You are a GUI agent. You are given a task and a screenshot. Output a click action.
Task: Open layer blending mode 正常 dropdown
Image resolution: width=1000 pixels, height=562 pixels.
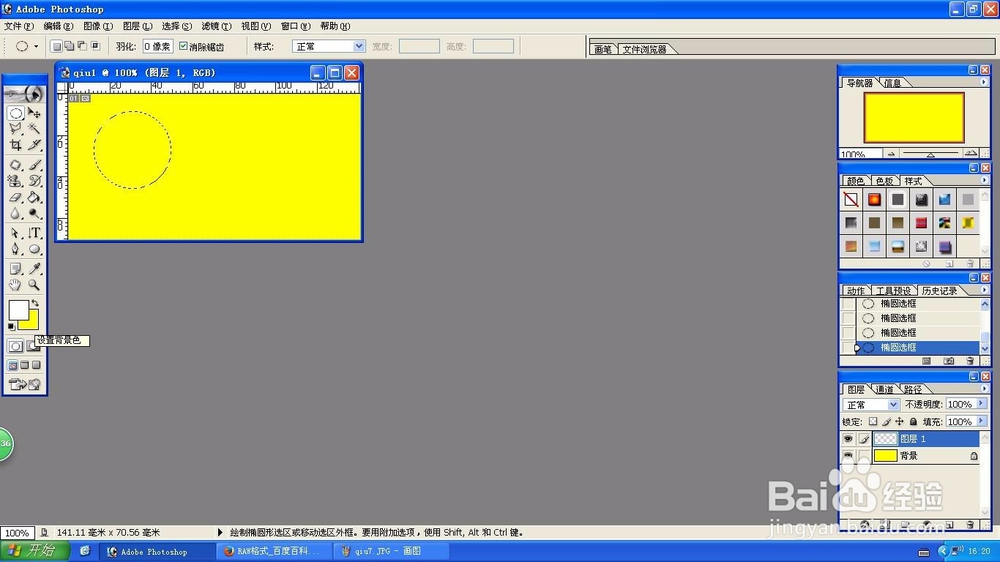pyautogui.click(x=893, y=405)
